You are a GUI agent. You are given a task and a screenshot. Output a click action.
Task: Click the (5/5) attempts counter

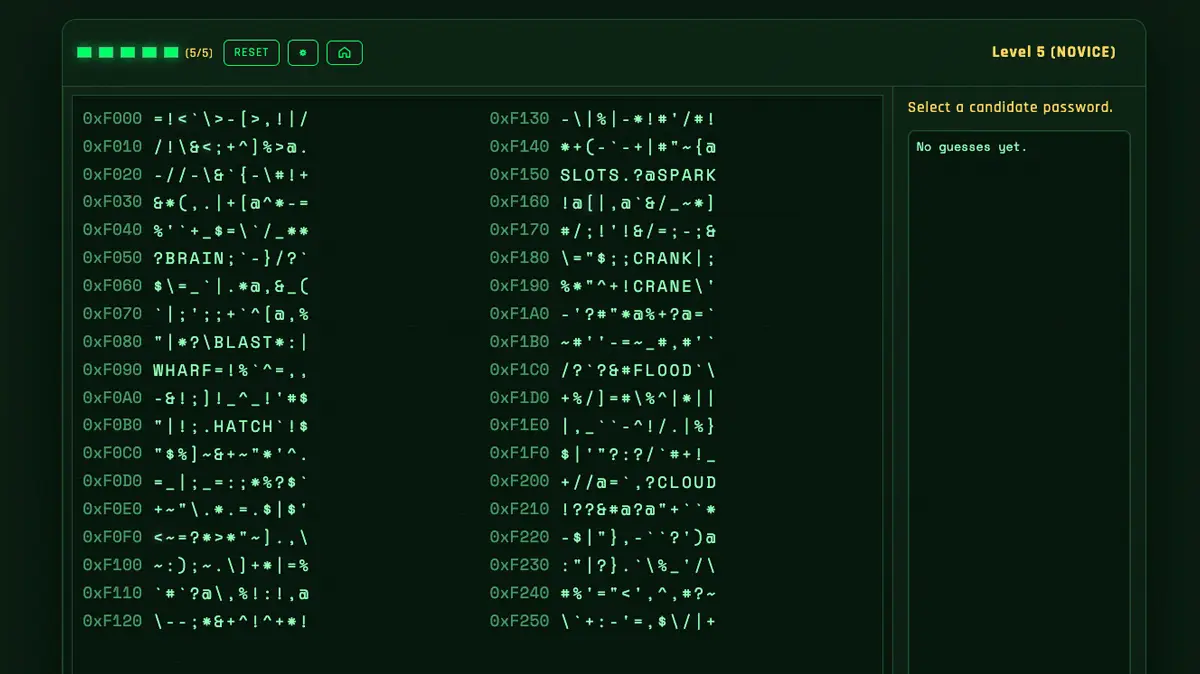(x=199, y=53)
